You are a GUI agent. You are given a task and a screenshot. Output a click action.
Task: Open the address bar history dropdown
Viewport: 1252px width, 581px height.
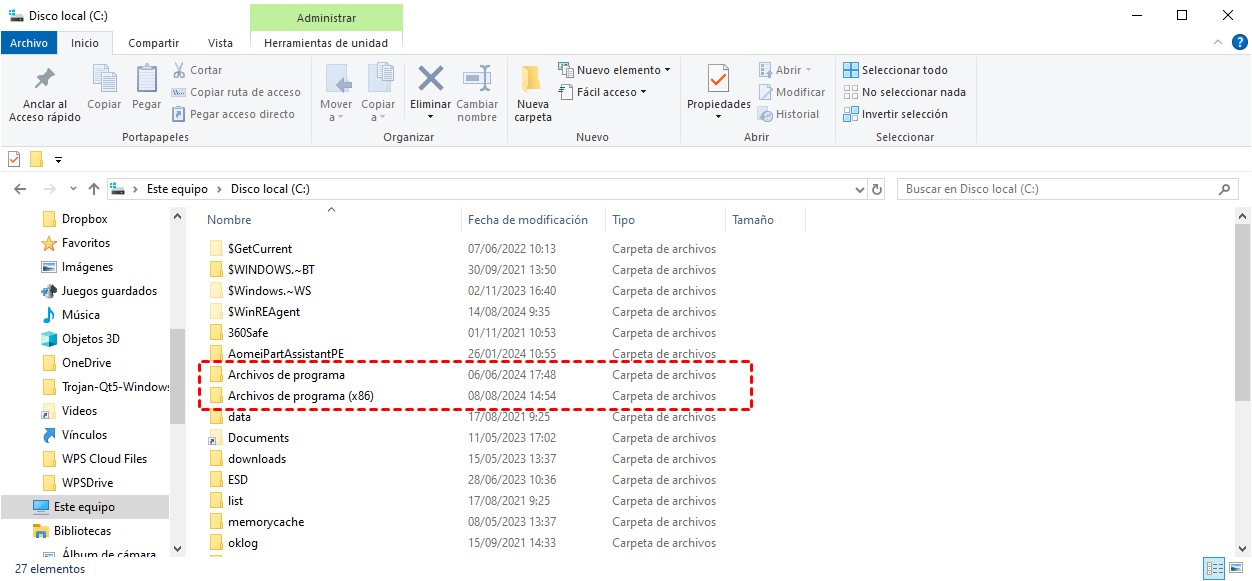(859, 188)
